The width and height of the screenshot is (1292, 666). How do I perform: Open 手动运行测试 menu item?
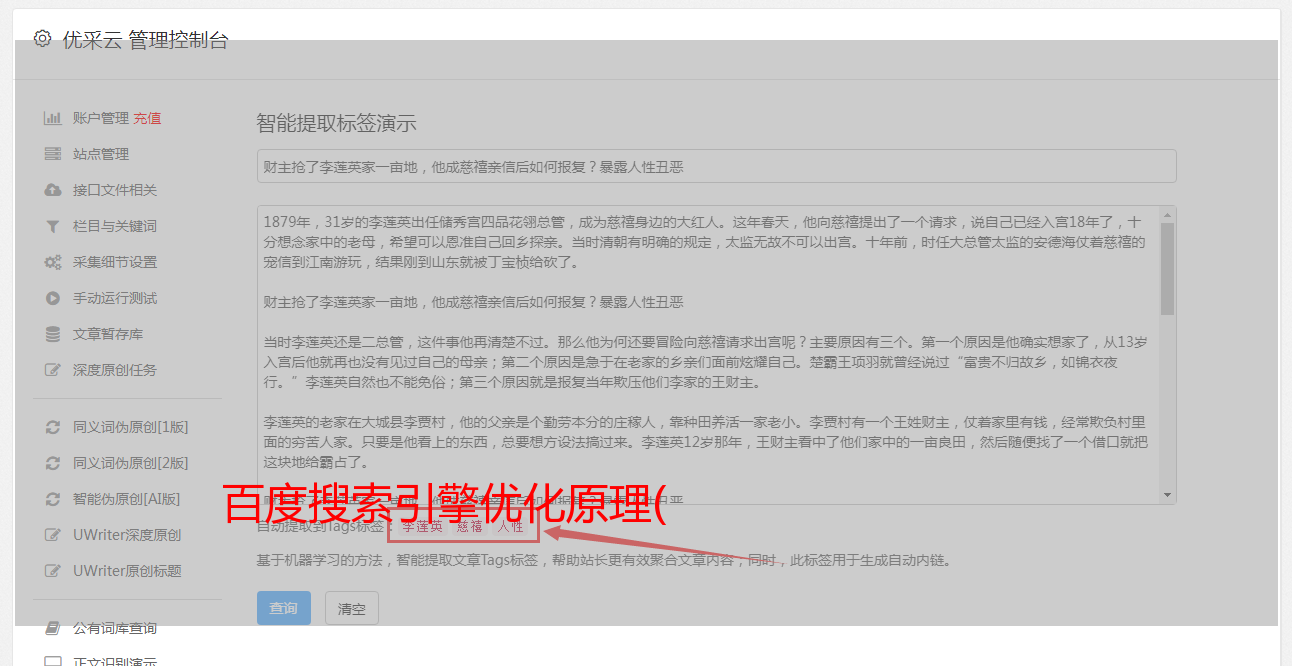tap(115, 298)
